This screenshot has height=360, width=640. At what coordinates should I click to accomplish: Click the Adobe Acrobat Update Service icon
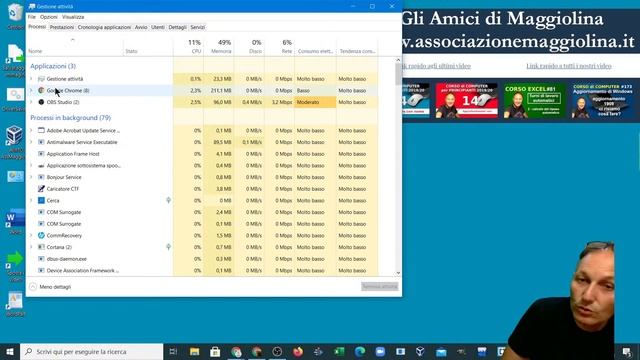(x=41, y=130)
